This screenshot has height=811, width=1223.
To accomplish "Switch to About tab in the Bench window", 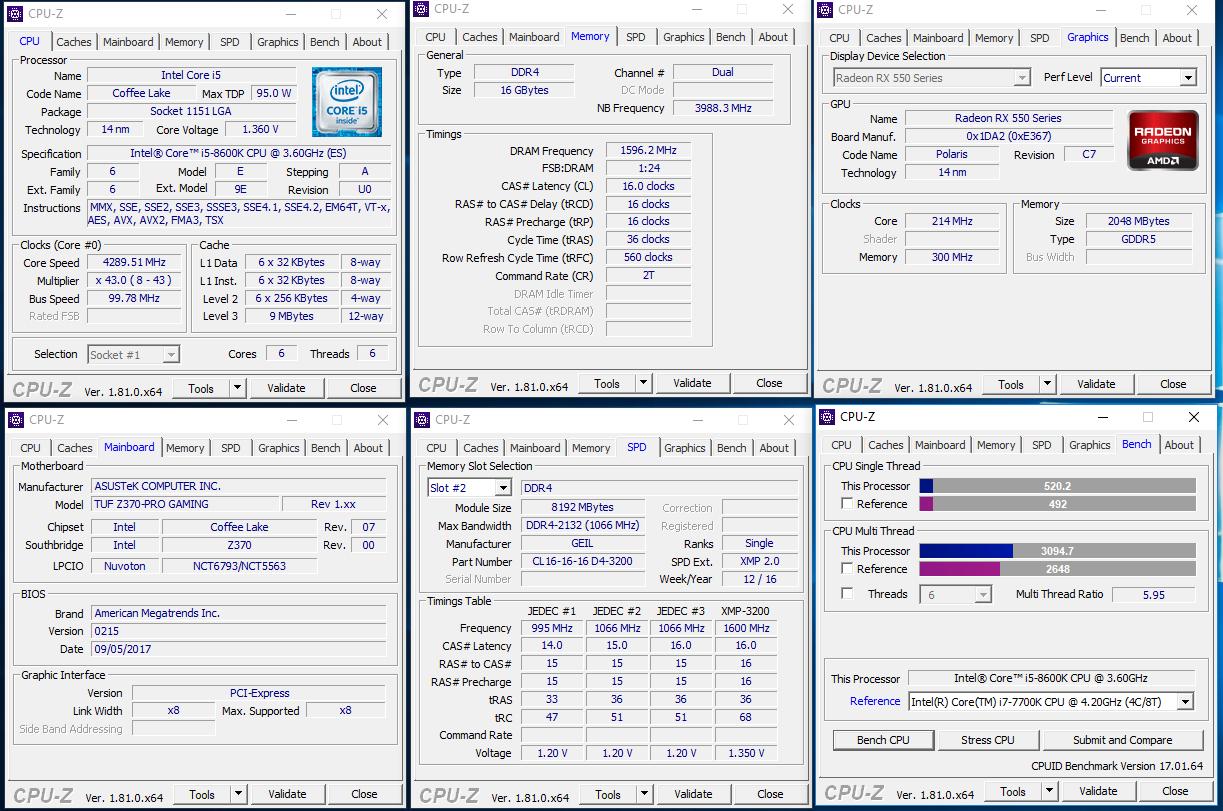I will (1179, 445).
